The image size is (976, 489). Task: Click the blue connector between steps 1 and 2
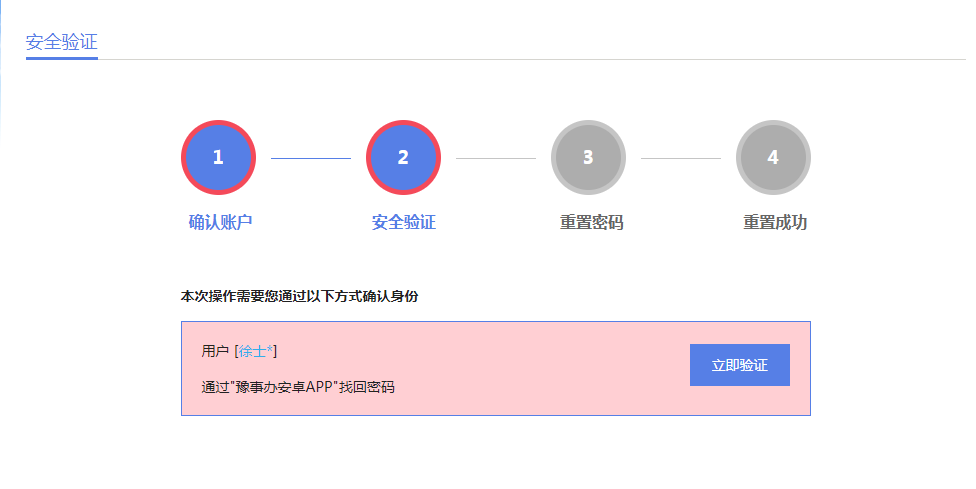point(310,158)
